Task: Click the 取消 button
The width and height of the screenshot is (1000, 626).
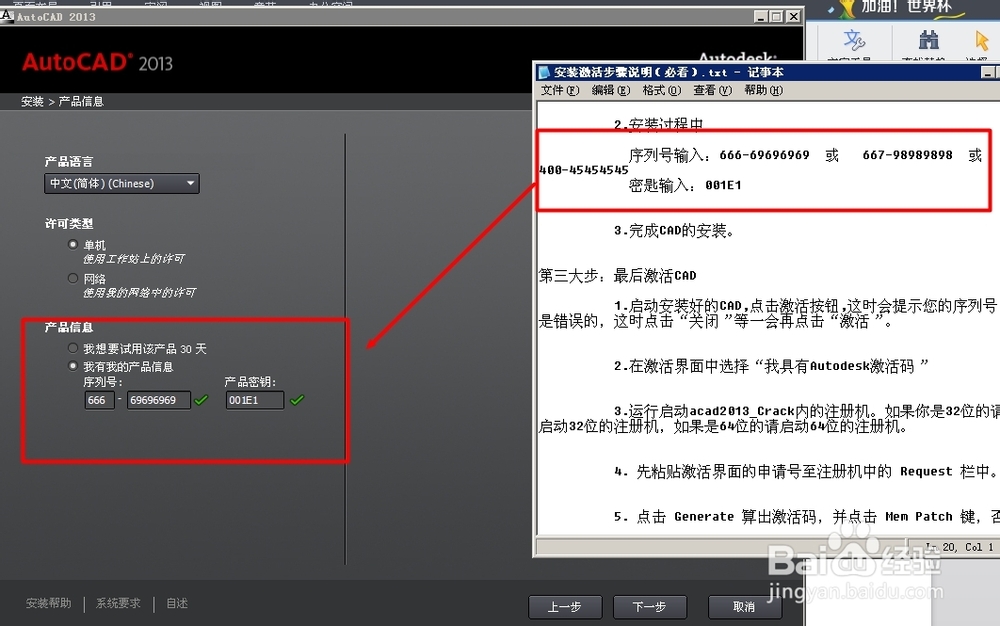Action: tap(745, 607)
